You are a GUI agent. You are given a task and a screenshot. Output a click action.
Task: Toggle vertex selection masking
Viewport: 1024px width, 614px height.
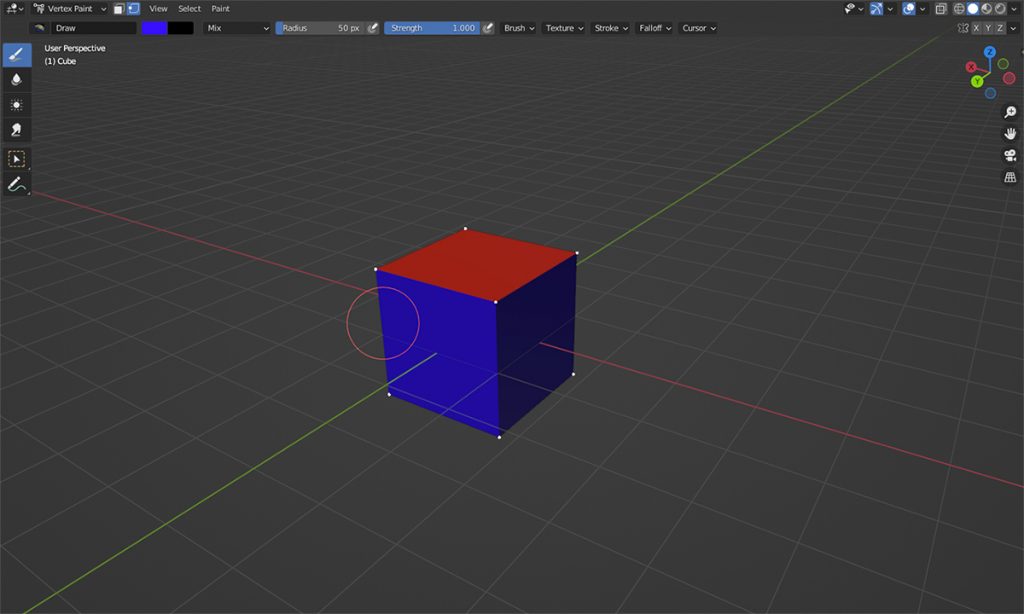[x=134, y=8]
